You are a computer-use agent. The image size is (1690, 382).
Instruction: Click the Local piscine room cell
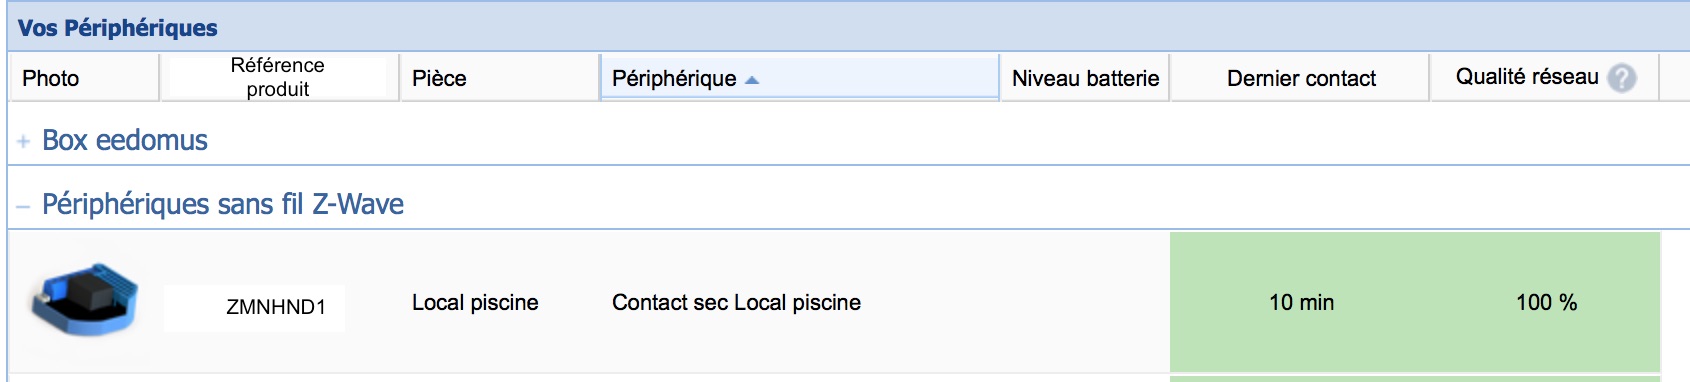click(x=475, y=302)
